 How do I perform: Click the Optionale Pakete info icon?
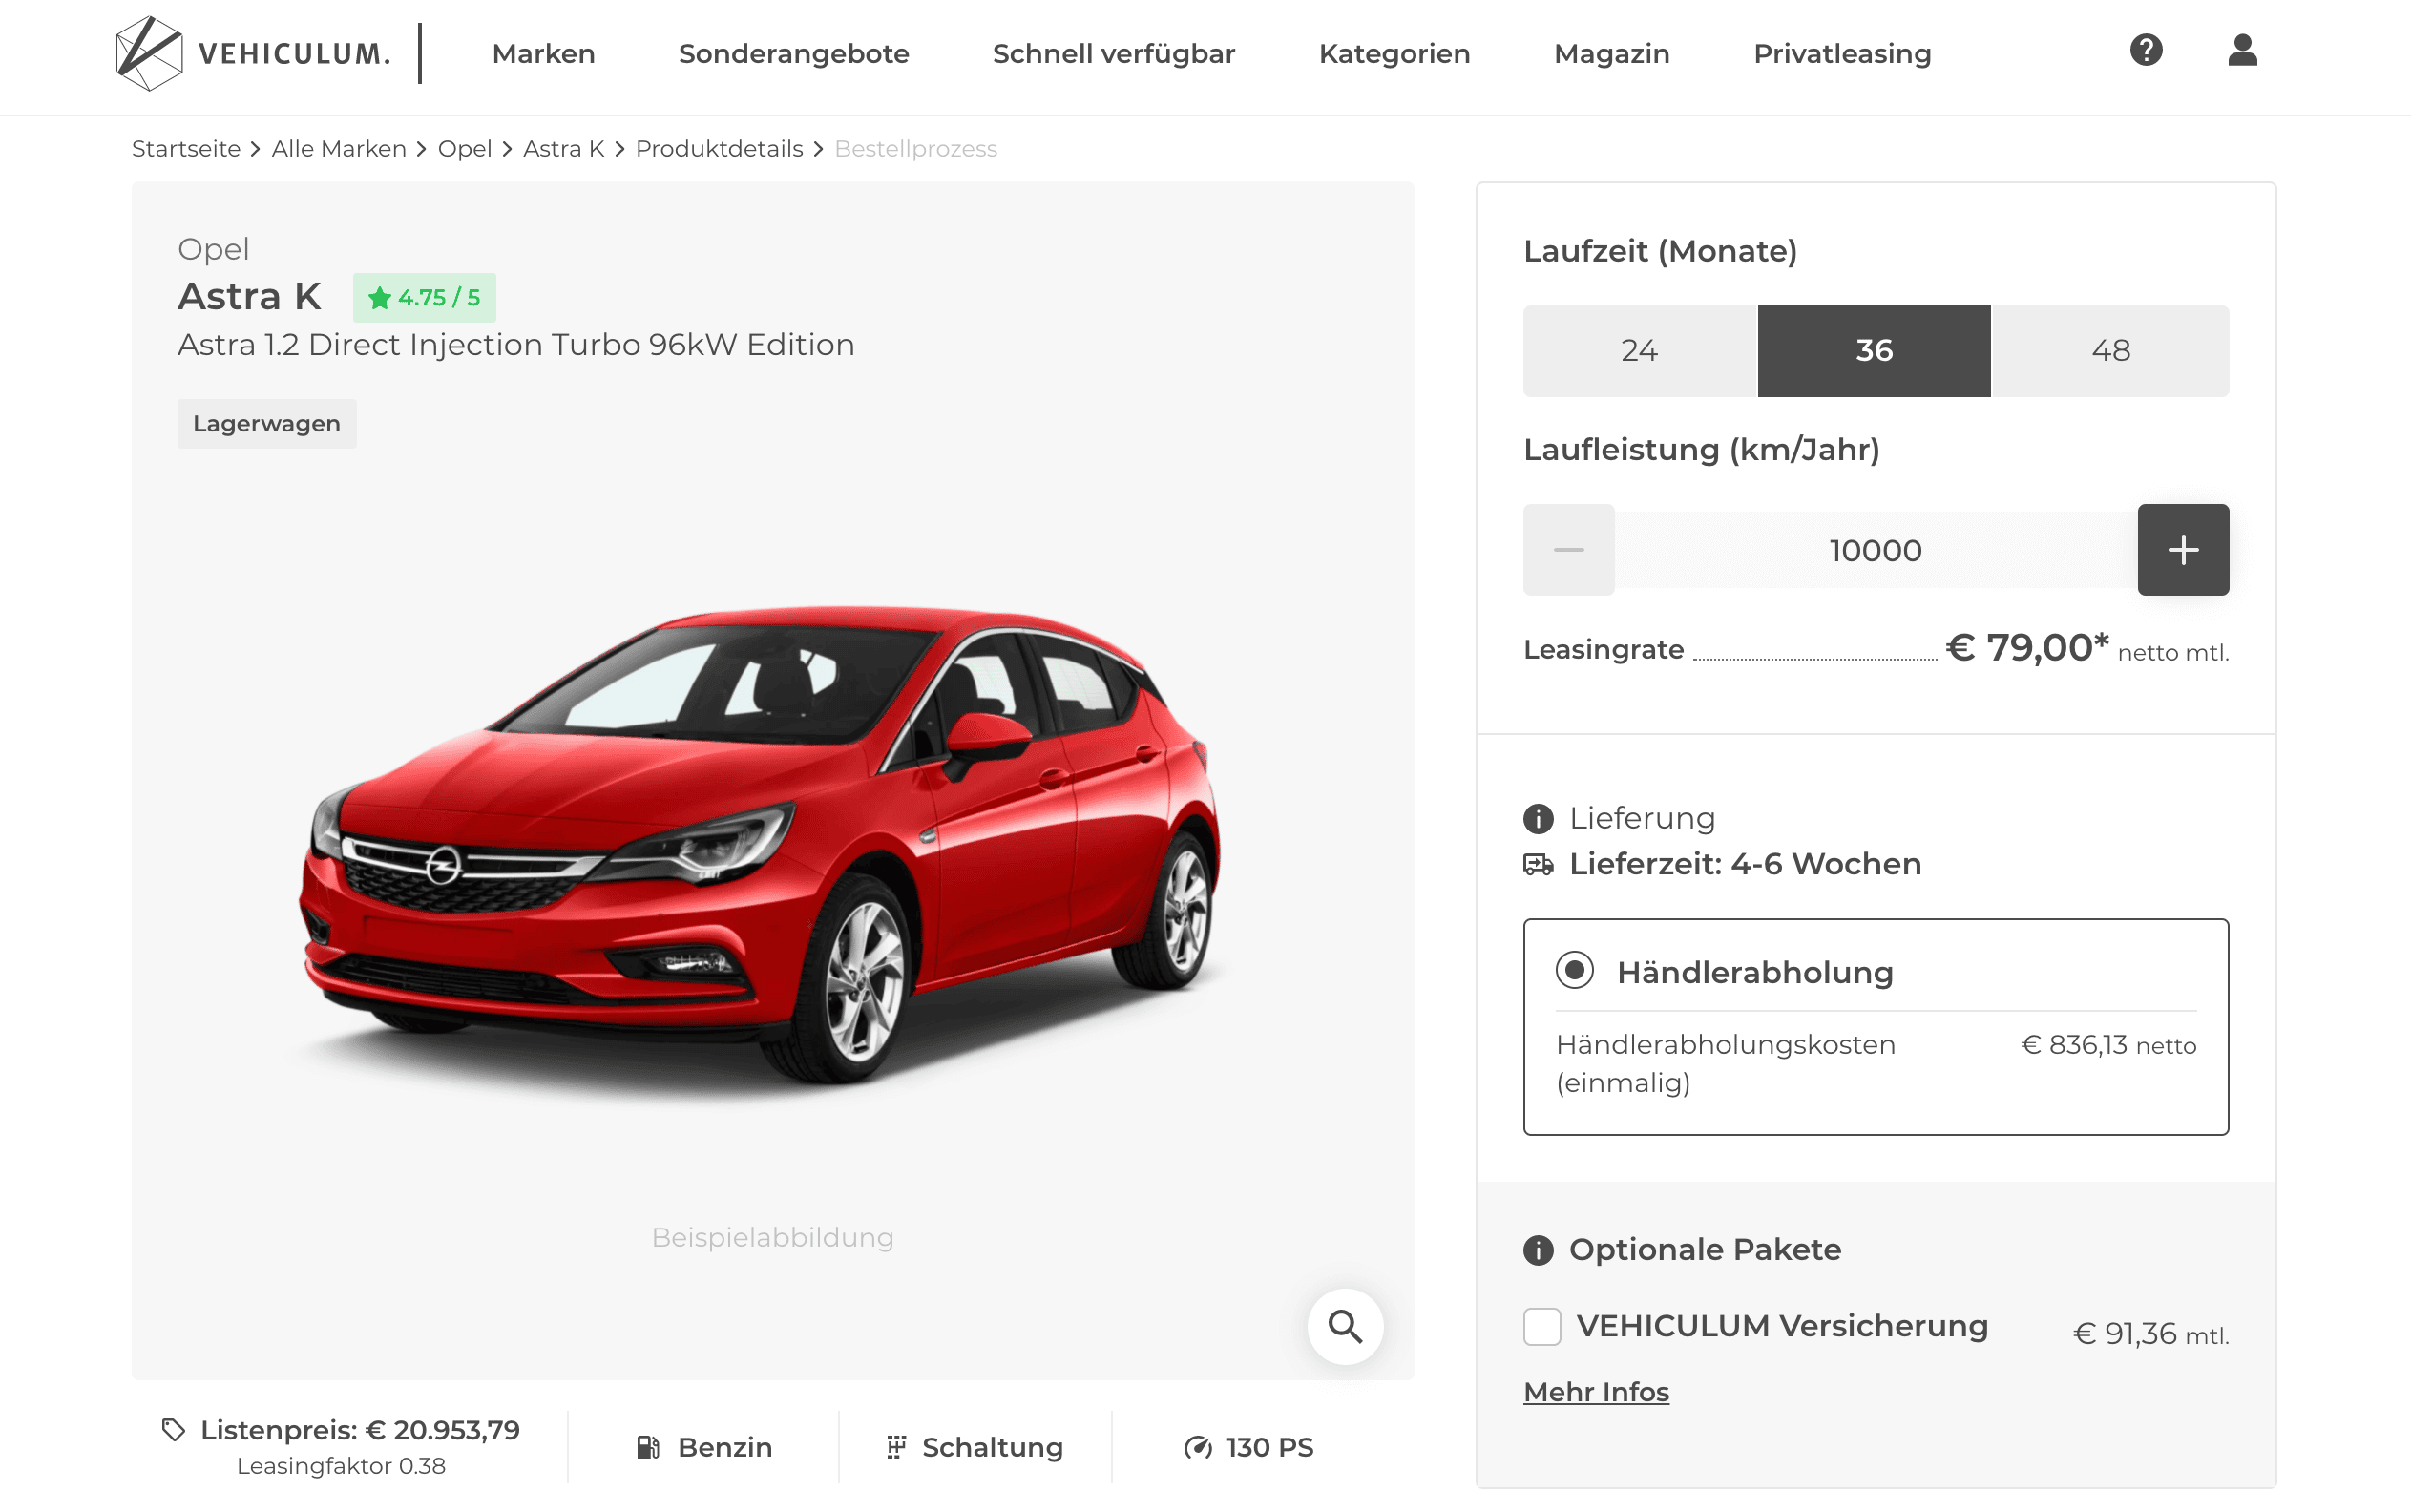tap(1538, 1250)
